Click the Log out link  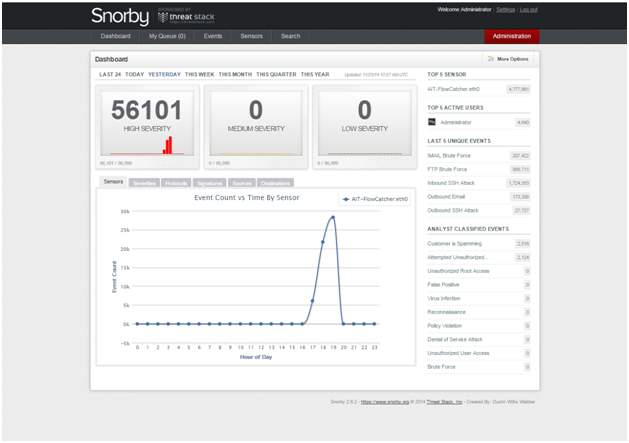point(529,9)
